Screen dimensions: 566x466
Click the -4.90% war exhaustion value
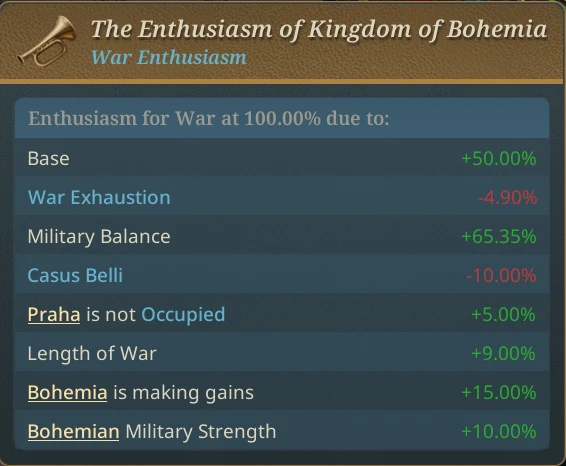tap(507, 198)
